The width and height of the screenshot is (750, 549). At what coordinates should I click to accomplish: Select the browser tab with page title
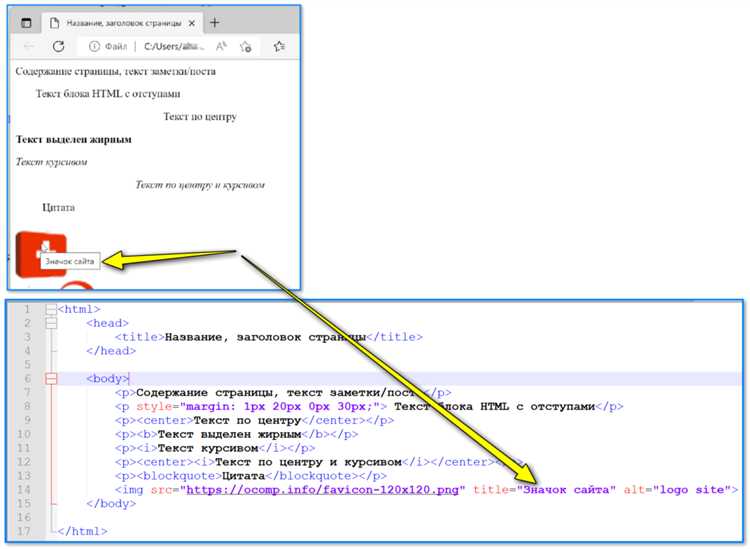click(x=122, y=23)
